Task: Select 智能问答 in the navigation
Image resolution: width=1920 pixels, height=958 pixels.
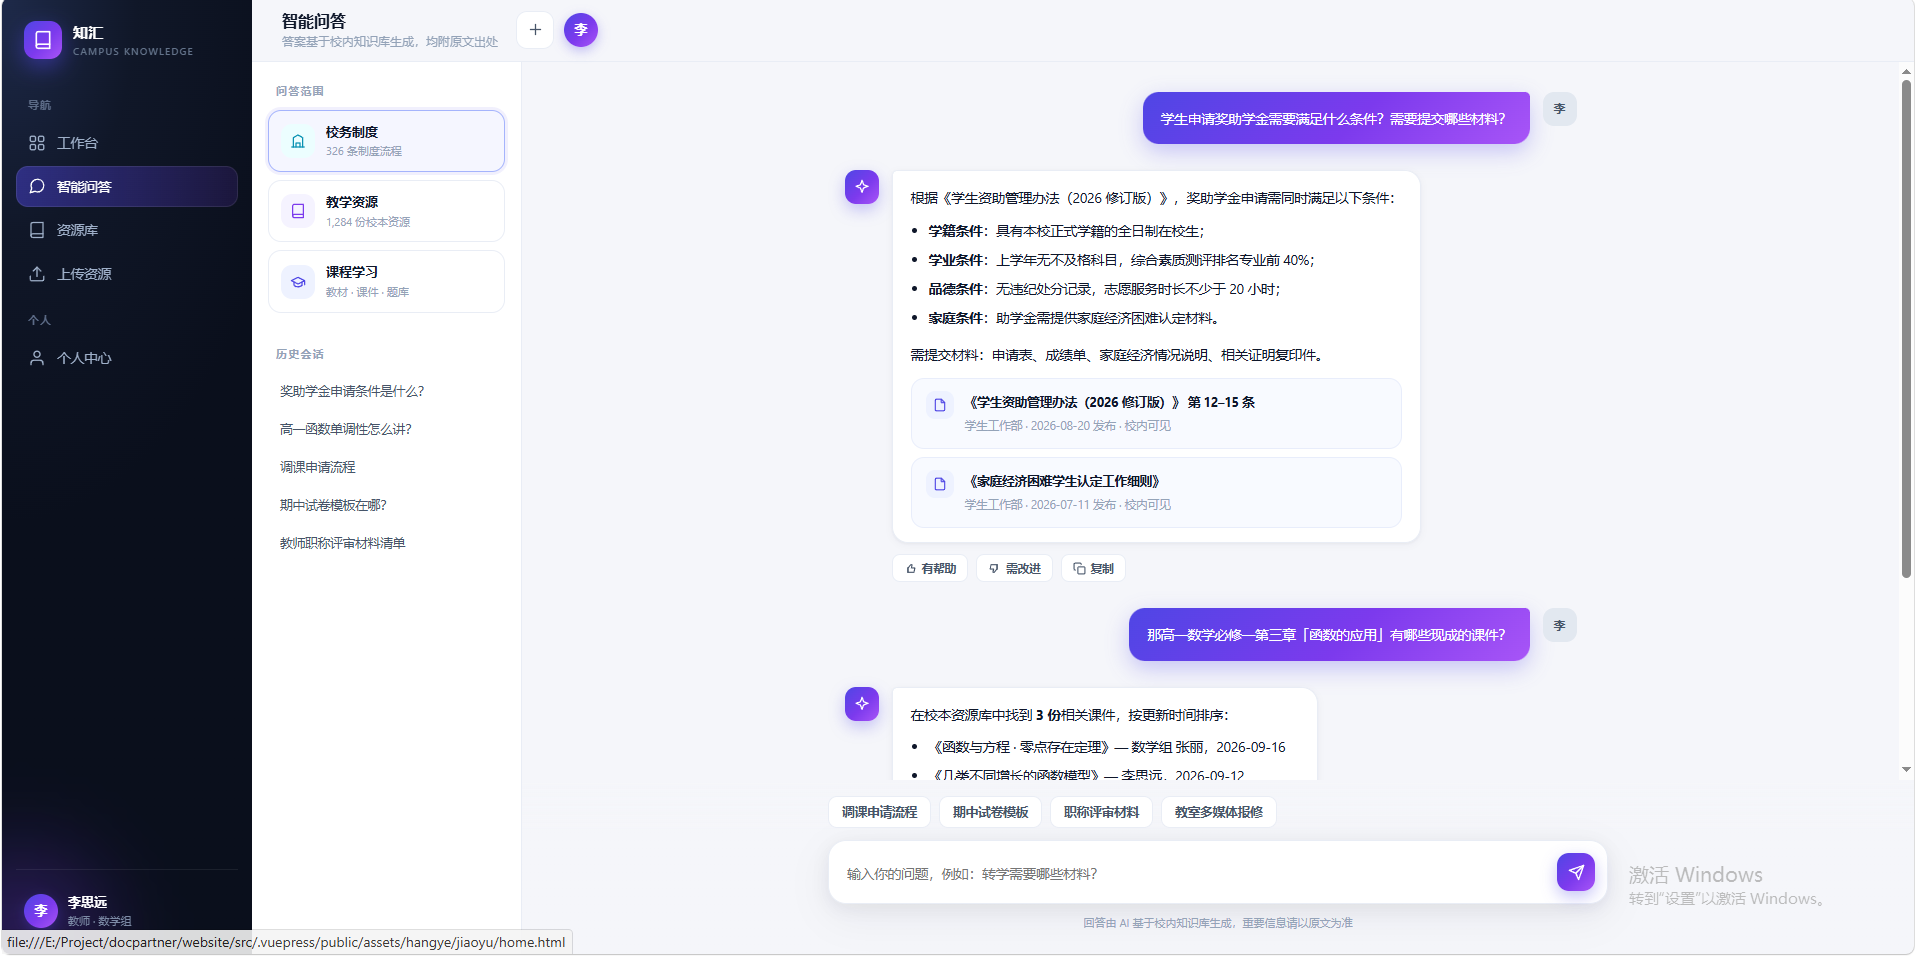Action: pyautogui.click(x=126, y=187)
